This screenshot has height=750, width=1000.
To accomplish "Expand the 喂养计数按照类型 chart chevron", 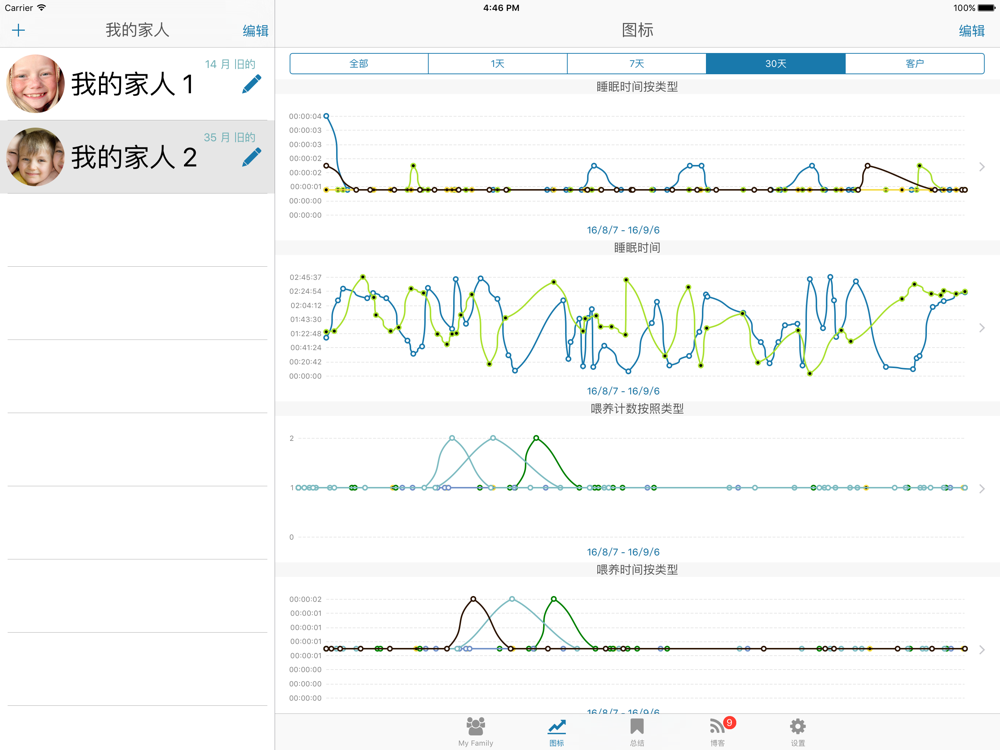I will coord(982,489).
